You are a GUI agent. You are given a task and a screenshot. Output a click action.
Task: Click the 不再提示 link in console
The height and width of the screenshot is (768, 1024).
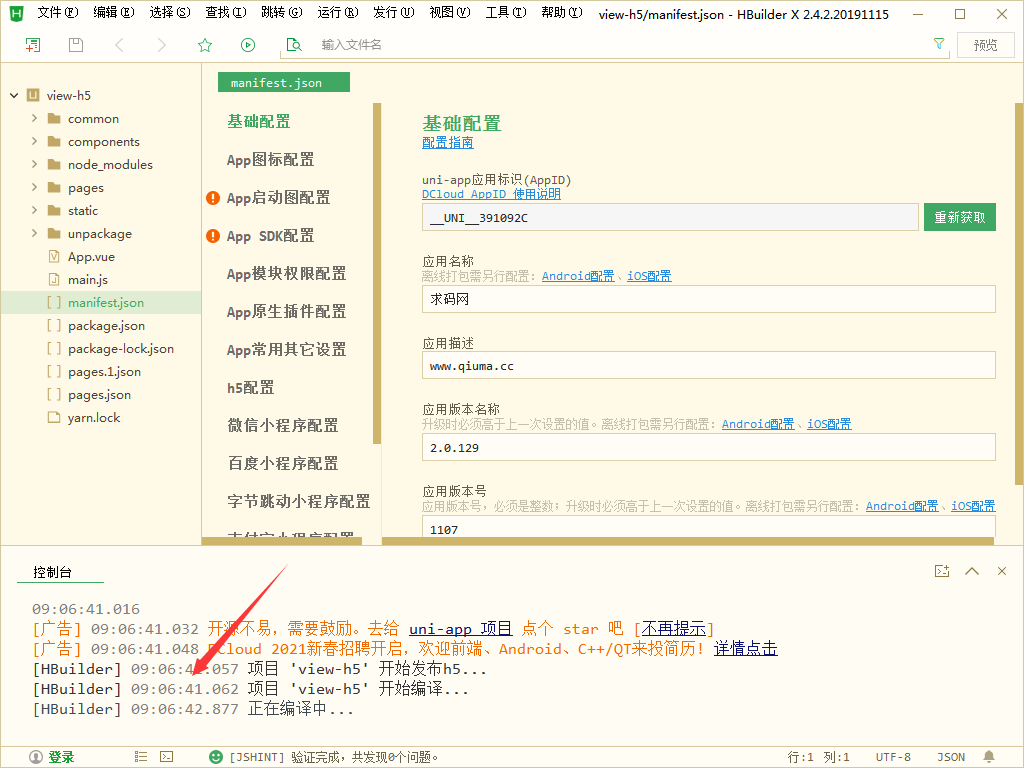[674, 629]
